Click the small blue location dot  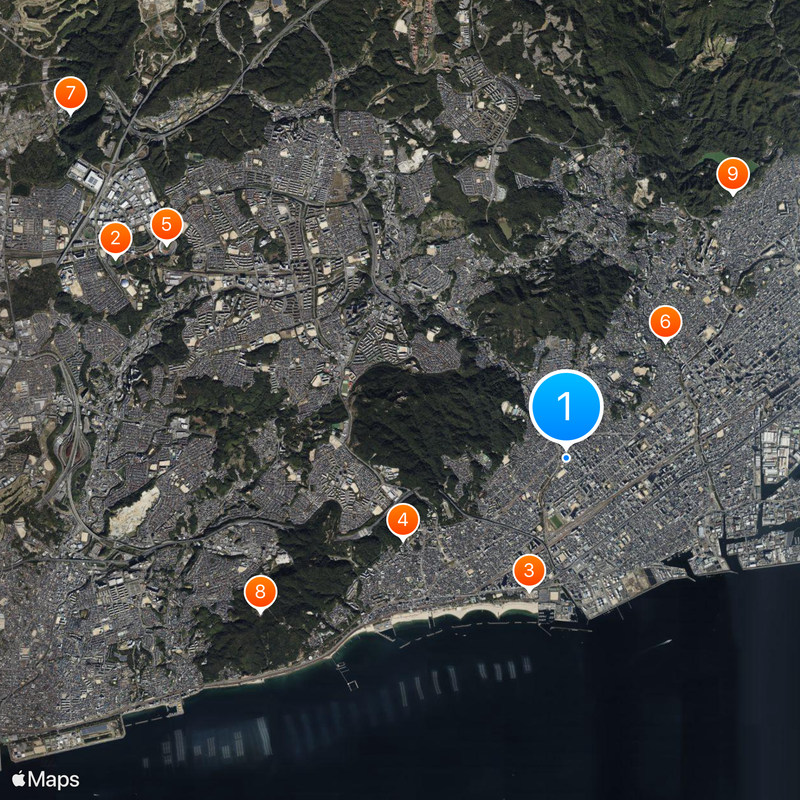coord(566,458)
